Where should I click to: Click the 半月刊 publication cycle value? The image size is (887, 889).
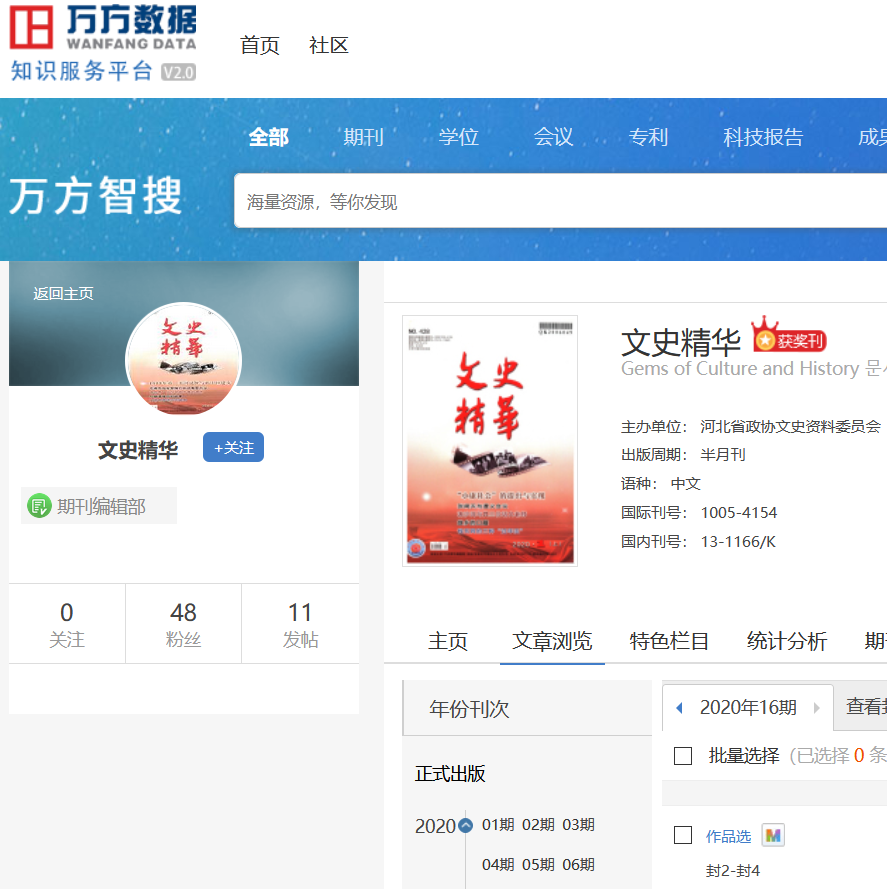[723, 455]
